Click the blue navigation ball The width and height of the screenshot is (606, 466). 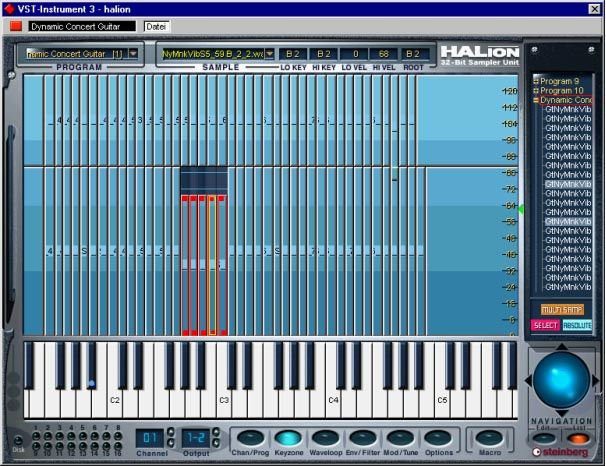pos(561,381)
